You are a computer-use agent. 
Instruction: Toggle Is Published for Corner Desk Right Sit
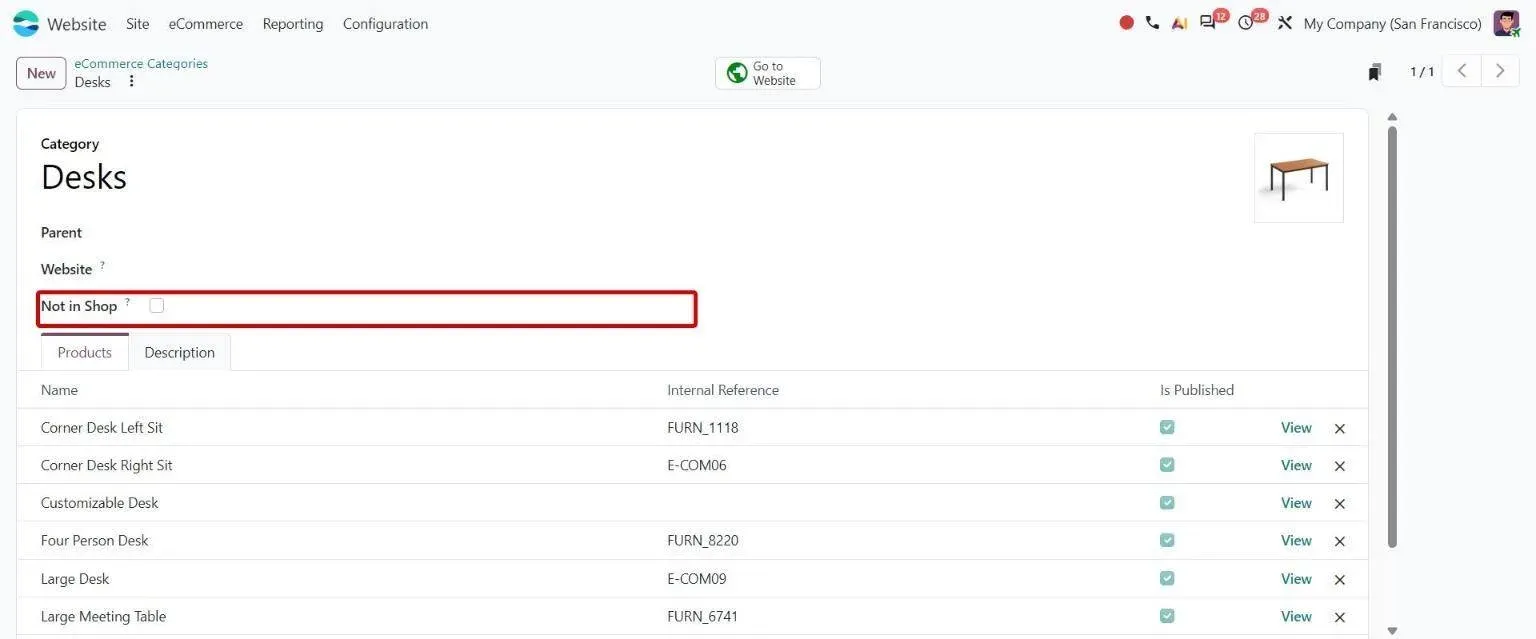coord(1167,465)
